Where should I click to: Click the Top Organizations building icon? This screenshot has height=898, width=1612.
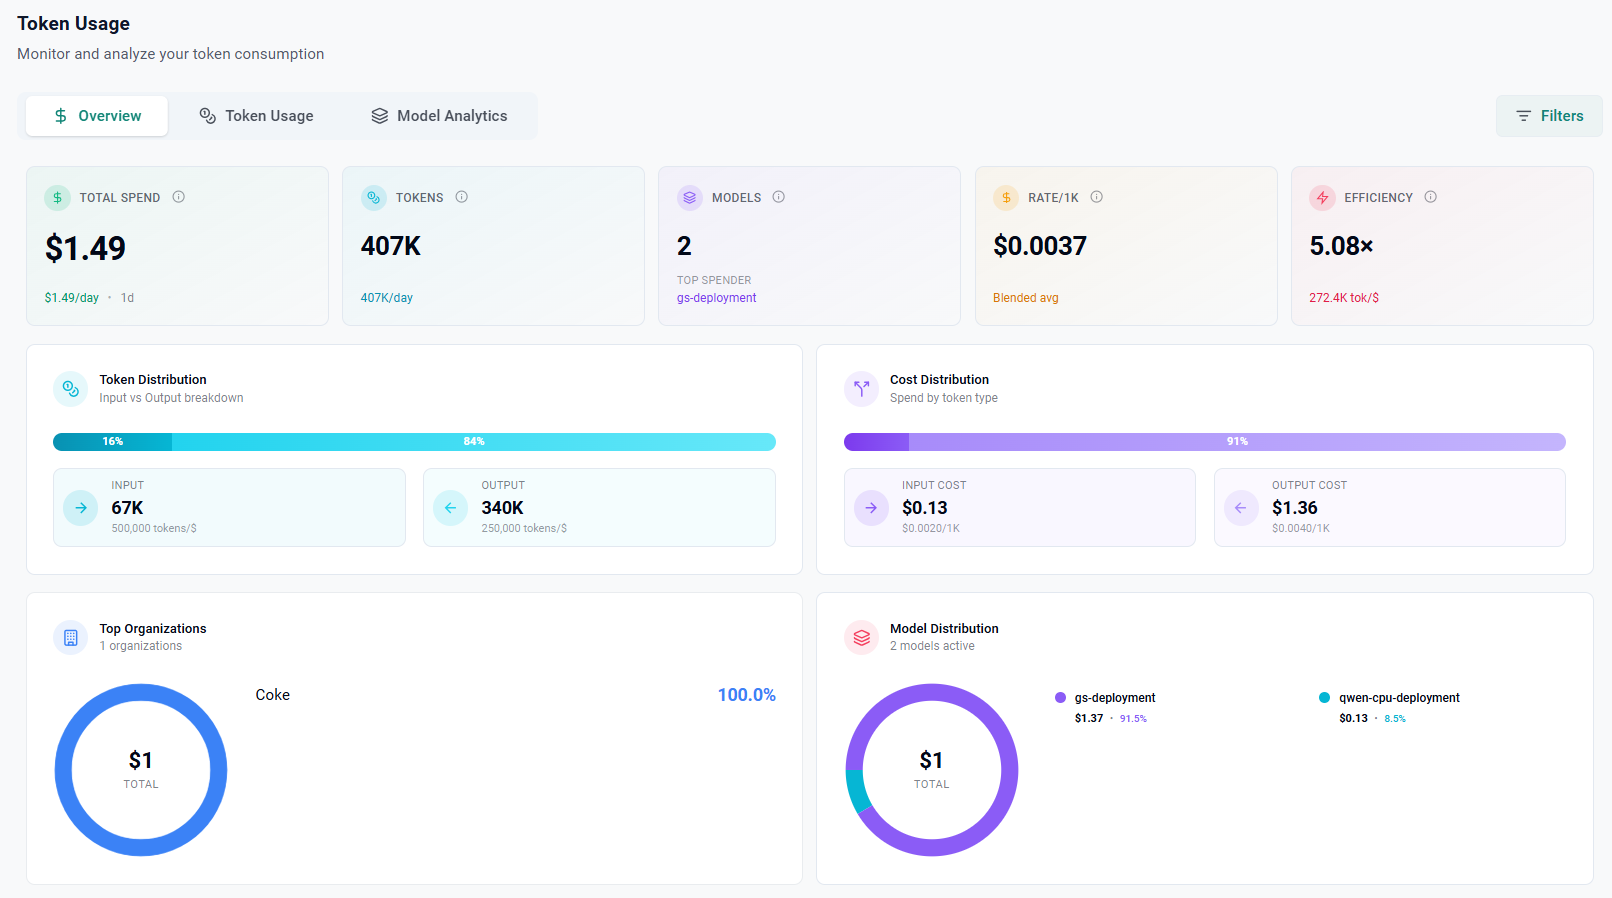pyautogui.click(x=71, y=637)
